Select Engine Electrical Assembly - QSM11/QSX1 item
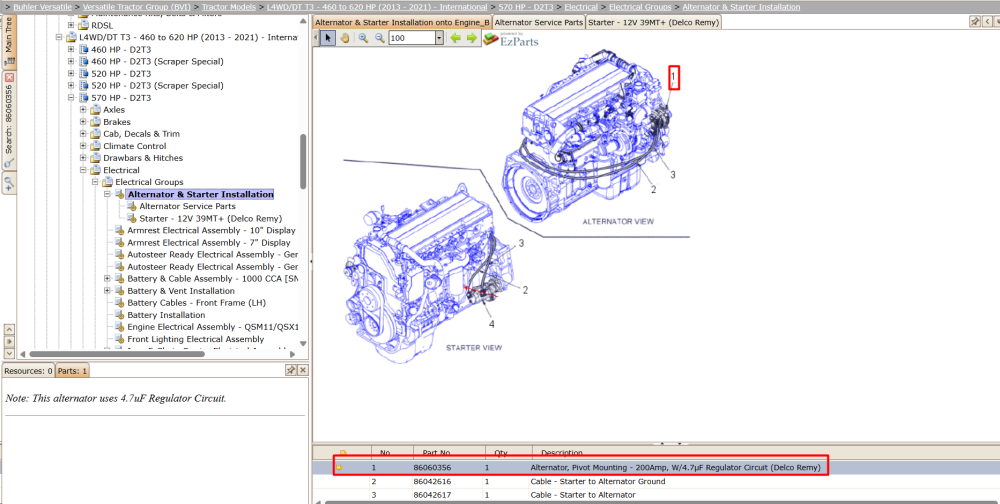 [x=213, y=327]
